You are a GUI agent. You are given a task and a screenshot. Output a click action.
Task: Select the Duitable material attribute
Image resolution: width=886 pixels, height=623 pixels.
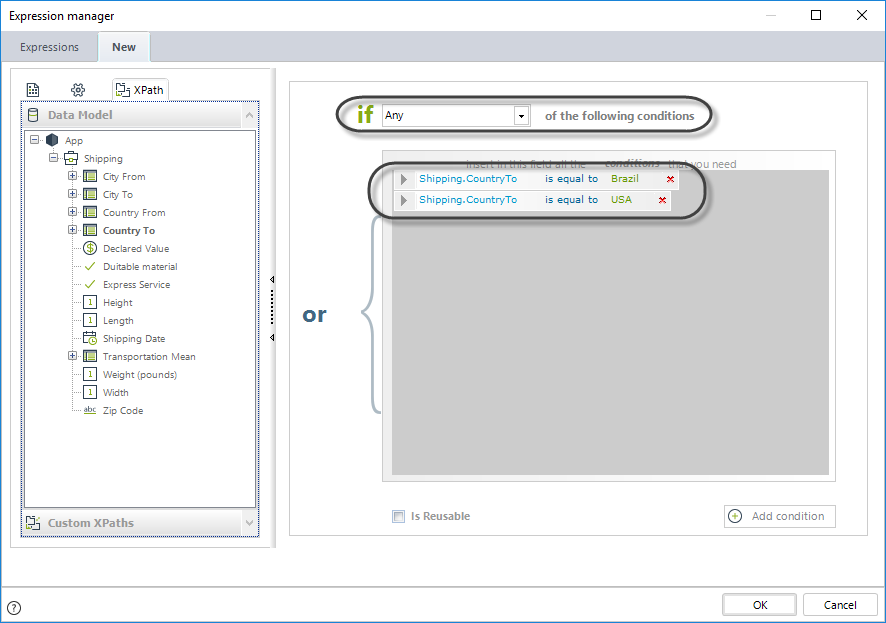(x=140, y=267)
